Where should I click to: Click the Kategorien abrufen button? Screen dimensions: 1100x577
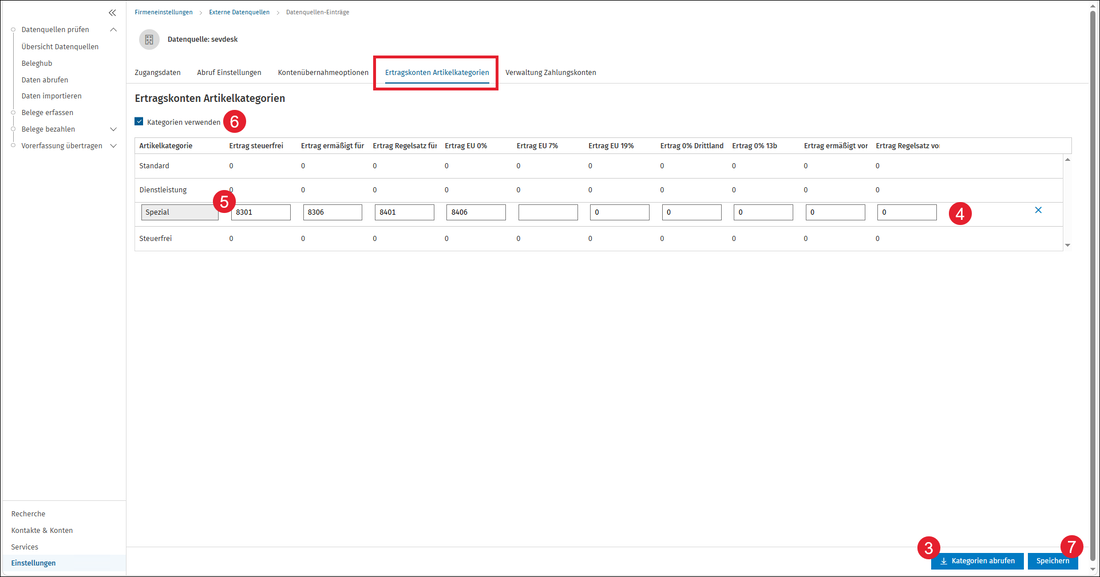977,561
